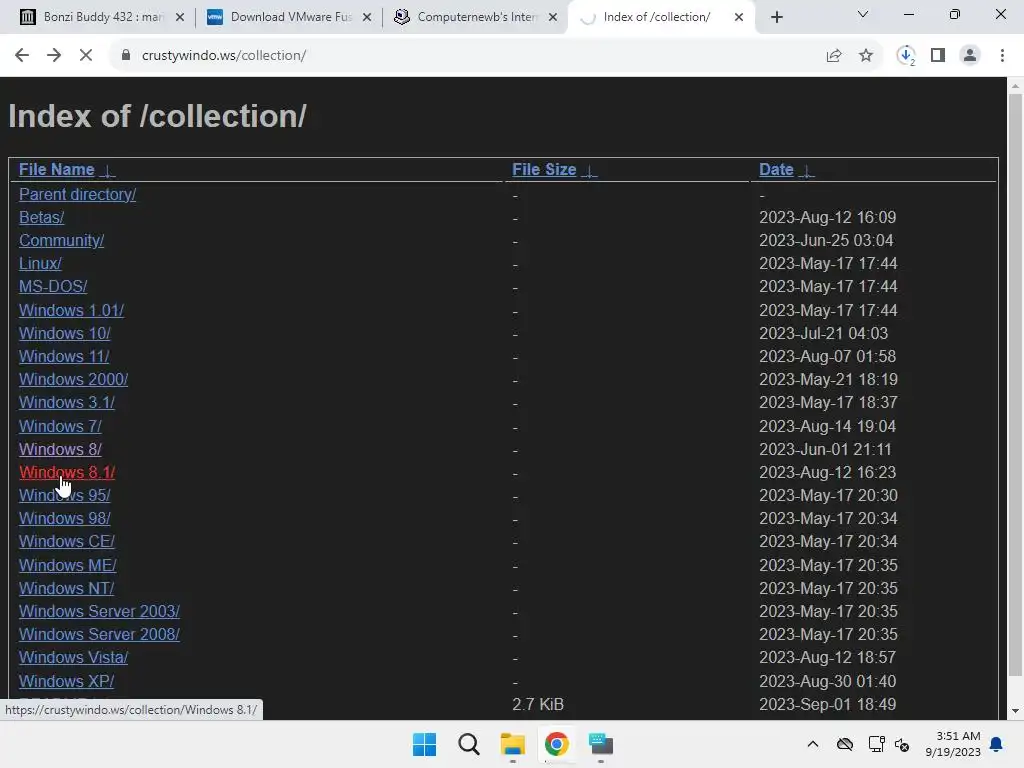Open File Explorer from taskbar
The image size is (1024, 768).
point(513,744)
